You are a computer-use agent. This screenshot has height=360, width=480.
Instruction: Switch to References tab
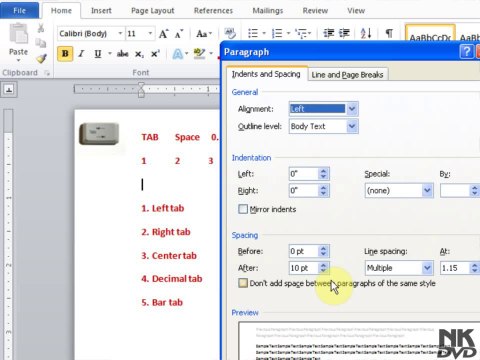[x=213, y=11]
